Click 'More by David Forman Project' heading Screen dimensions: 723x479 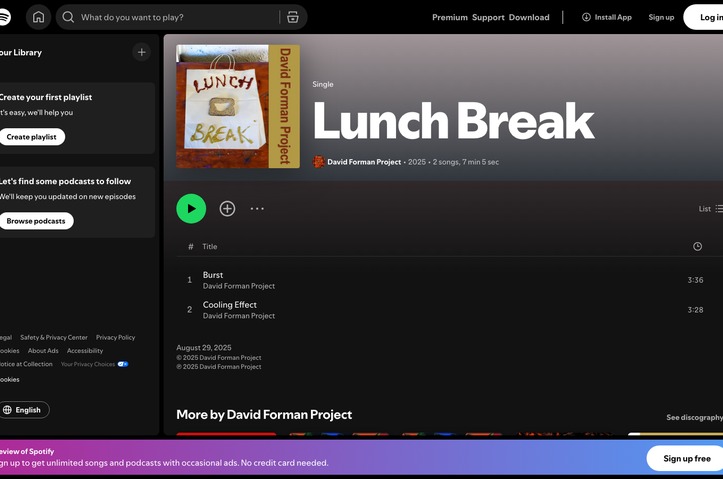pos(264,414)
